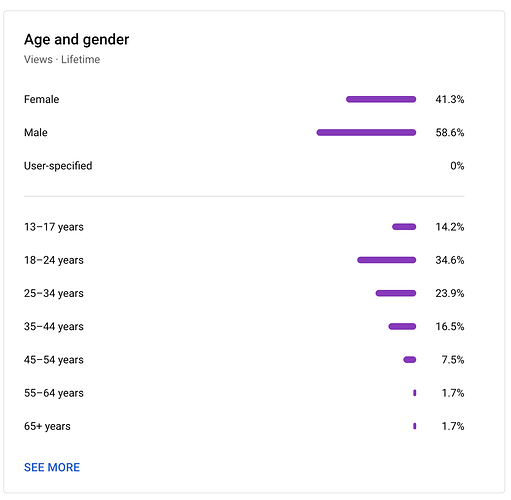Select the Male row label
The height and width of the screenshot is (500, 511).
point(36,133)
